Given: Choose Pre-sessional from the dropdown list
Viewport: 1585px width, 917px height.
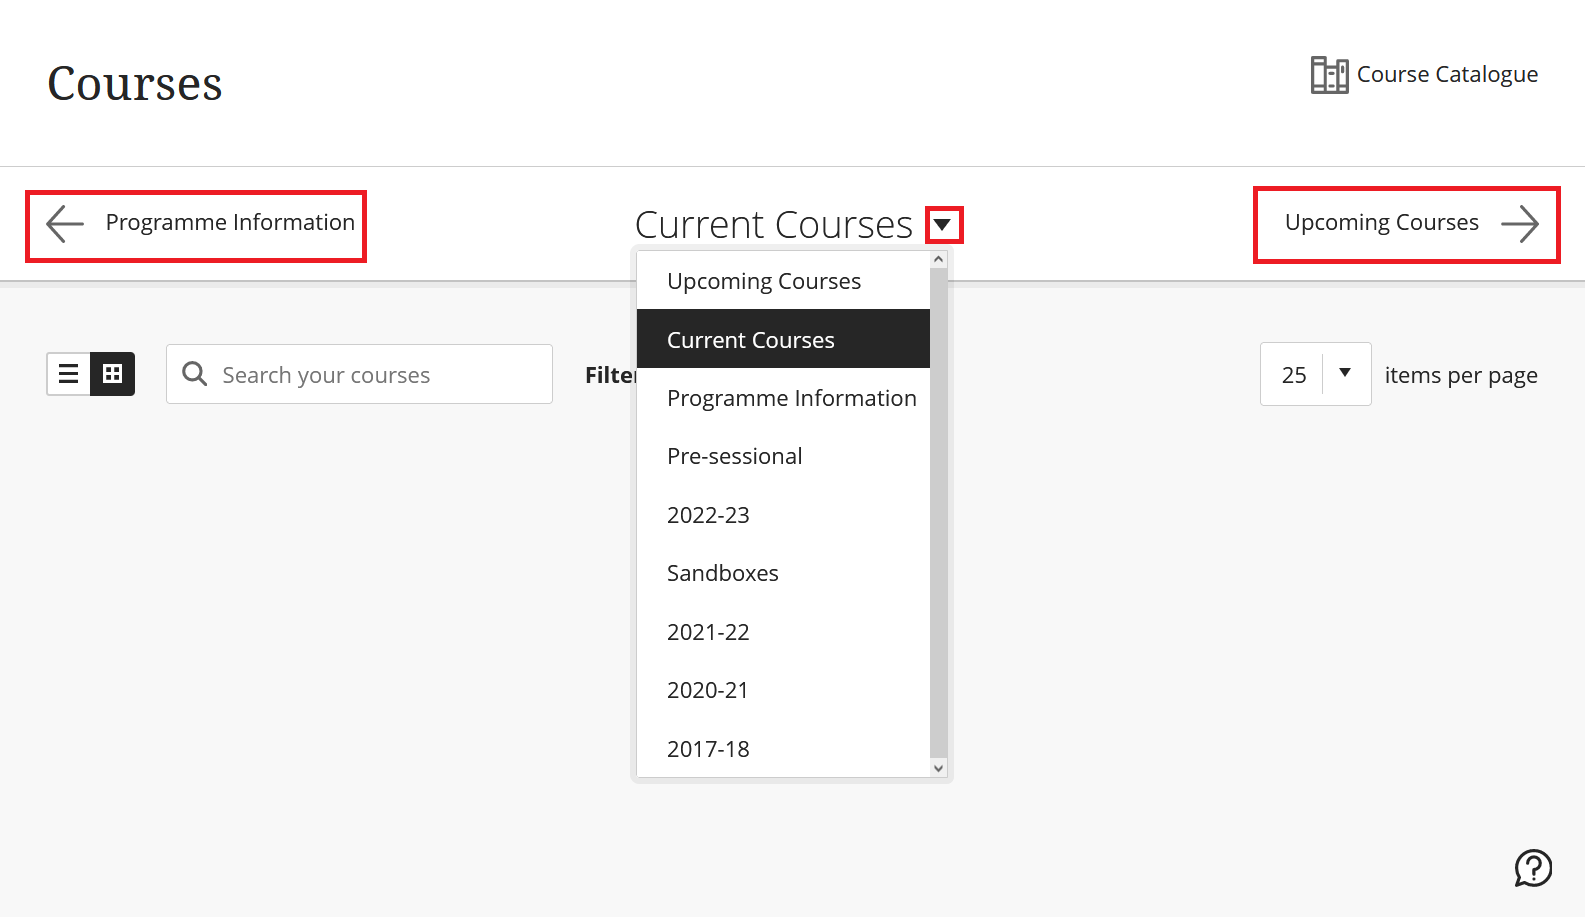Looking at the screenshot, I should 734,456.
